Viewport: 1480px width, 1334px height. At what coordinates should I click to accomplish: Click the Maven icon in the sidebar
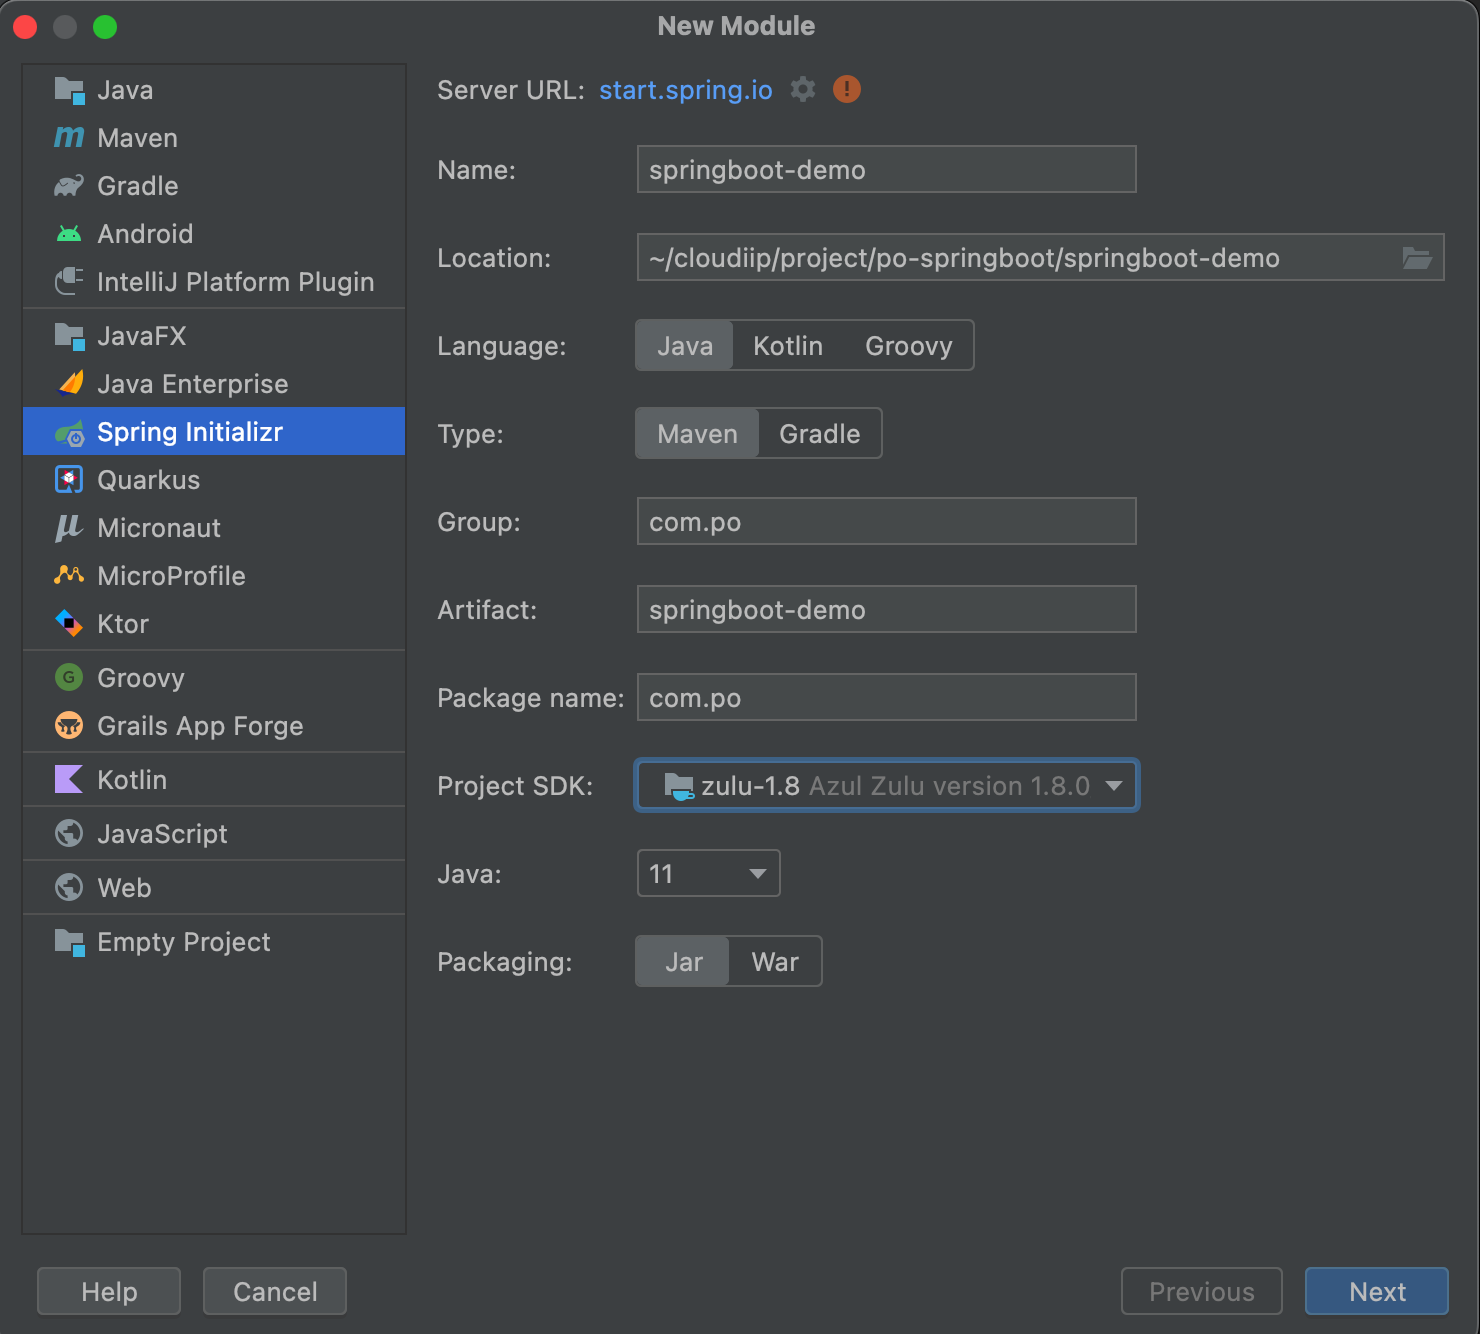coord(69,138)
